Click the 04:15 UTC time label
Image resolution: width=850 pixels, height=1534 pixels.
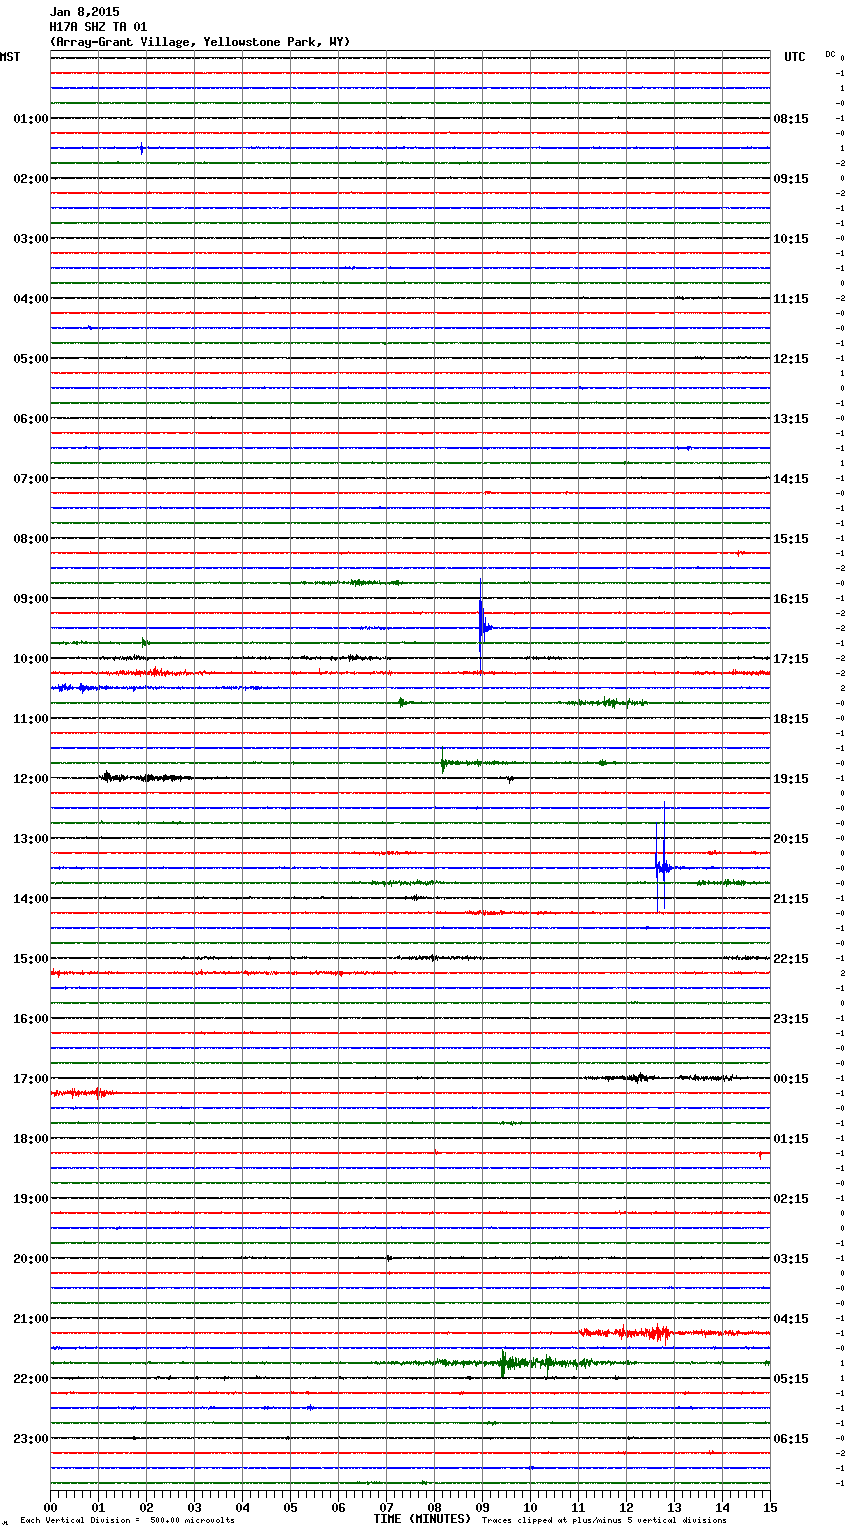tap(791, 1319)
